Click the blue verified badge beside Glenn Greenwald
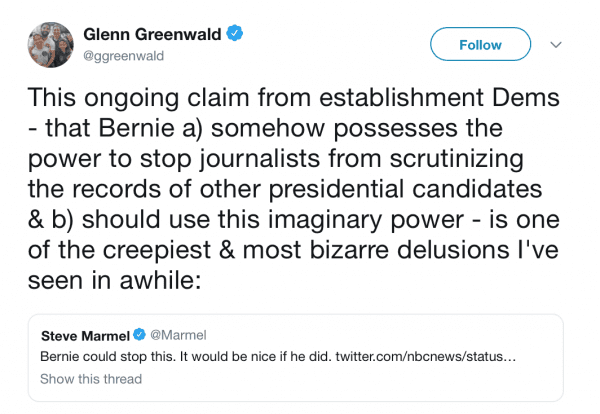Screen dimensions: 600x414 pyautogui.click(x=235, y=35)
